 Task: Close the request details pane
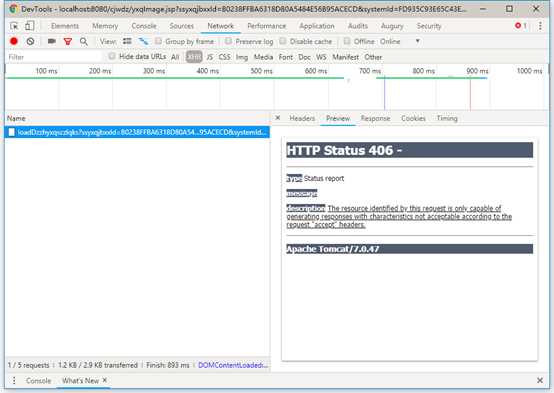click(278, 118)
